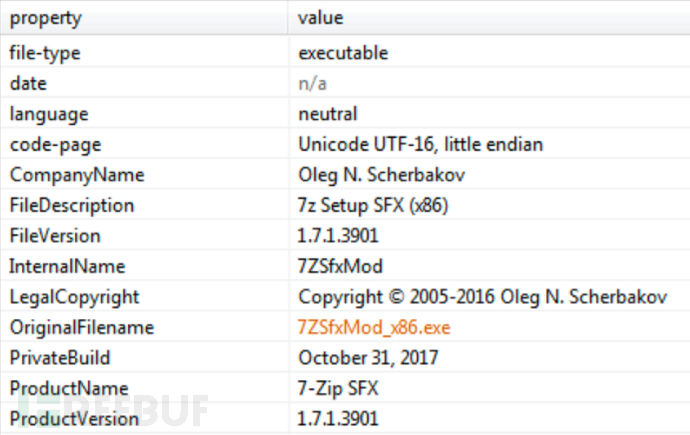Click the 'property' column header
The height and width of the screenshot is (435, 690).
(46, 18)
